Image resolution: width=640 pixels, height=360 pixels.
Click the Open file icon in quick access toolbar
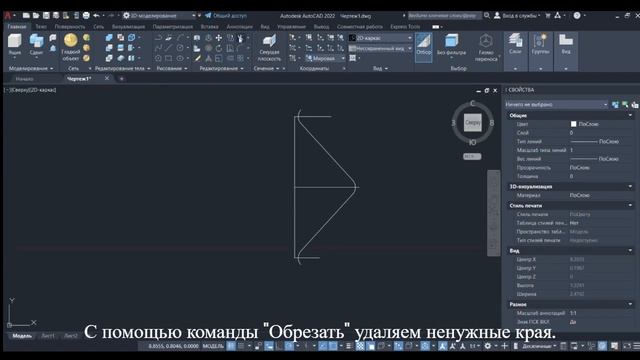click(36, 16)
